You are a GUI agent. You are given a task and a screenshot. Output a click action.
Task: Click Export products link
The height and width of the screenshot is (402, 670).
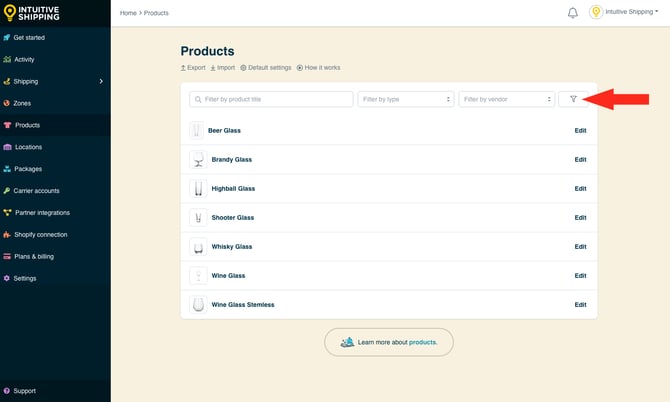pyautogui.click(x=193, y=68)
